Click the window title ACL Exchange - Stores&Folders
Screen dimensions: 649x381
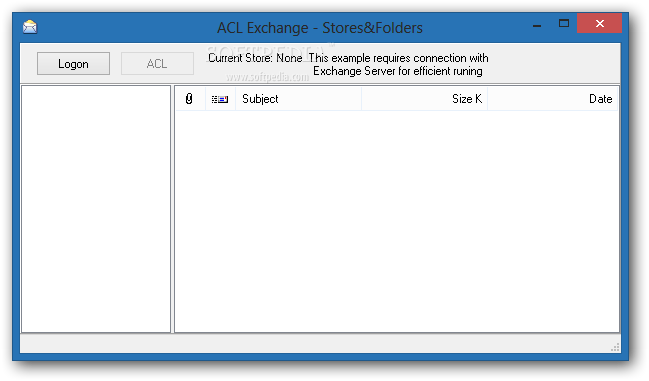[320, 28]
